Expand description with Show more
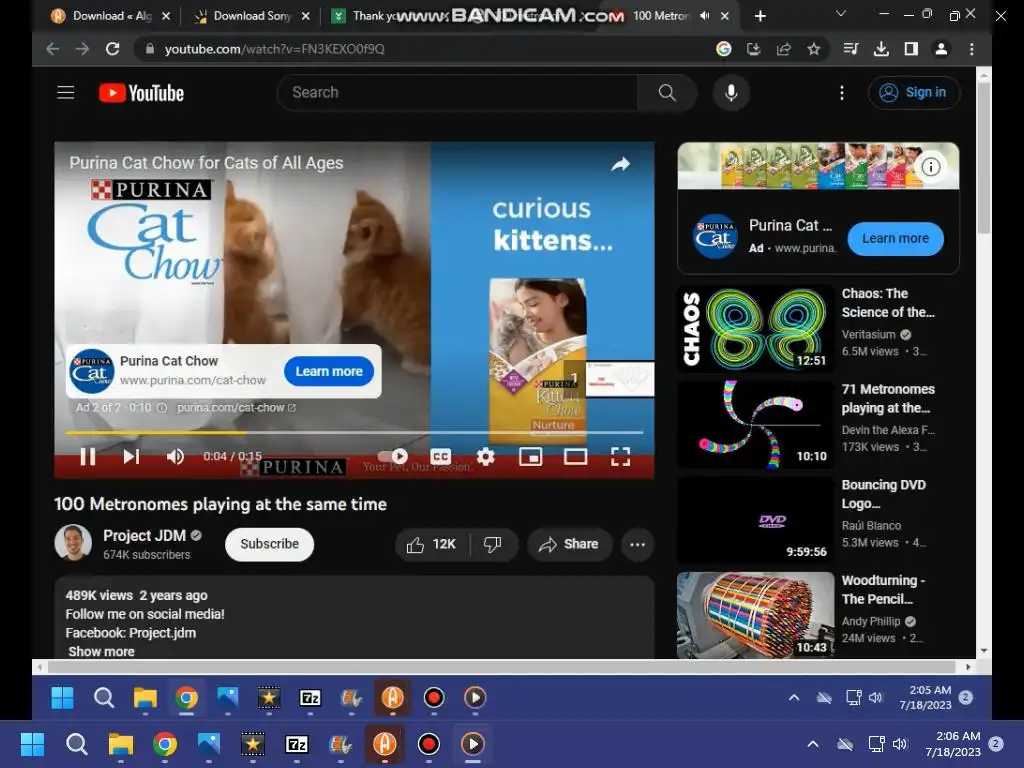This screenshot has height=768, width=1024. click(101, 651)
